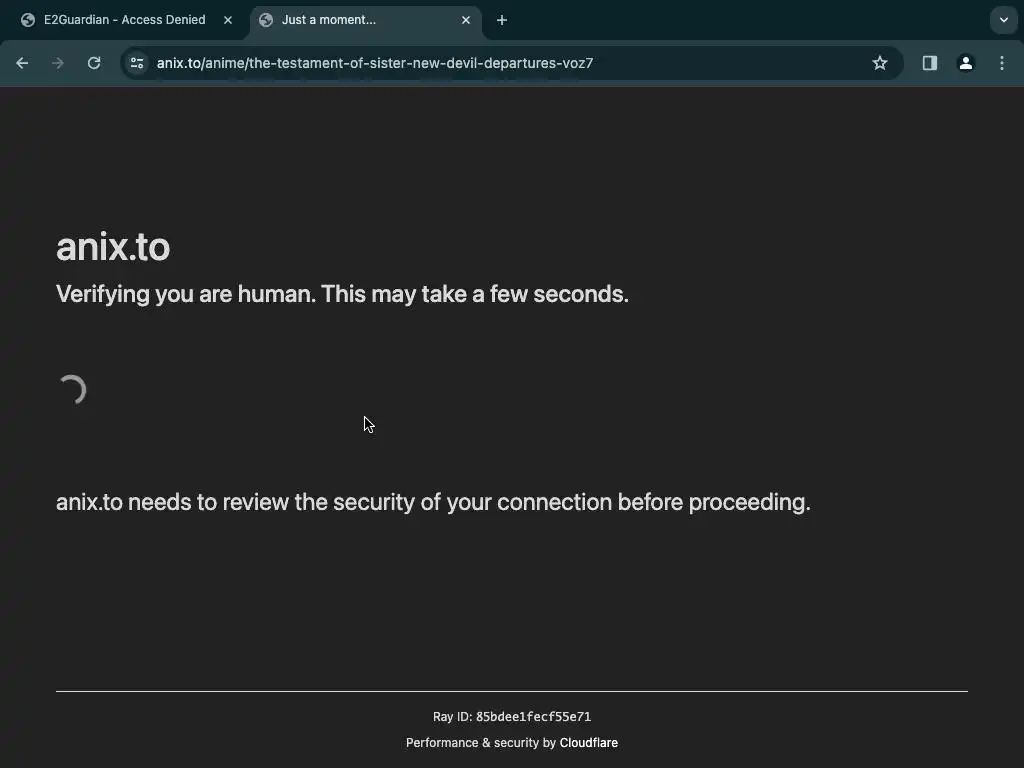Open the Cloudflare link in footer
This screenshot has height=768, width=1024.
[x=589, y=743]
